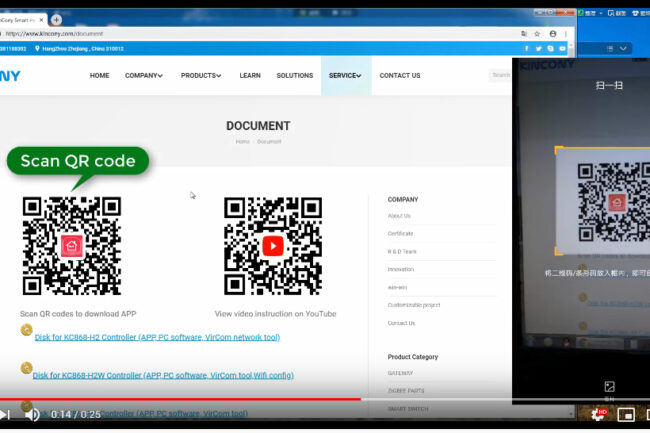This screenshot has height=433, width=650.
Task: Click the Customizable project sidebar link
Action: (414, 305)
